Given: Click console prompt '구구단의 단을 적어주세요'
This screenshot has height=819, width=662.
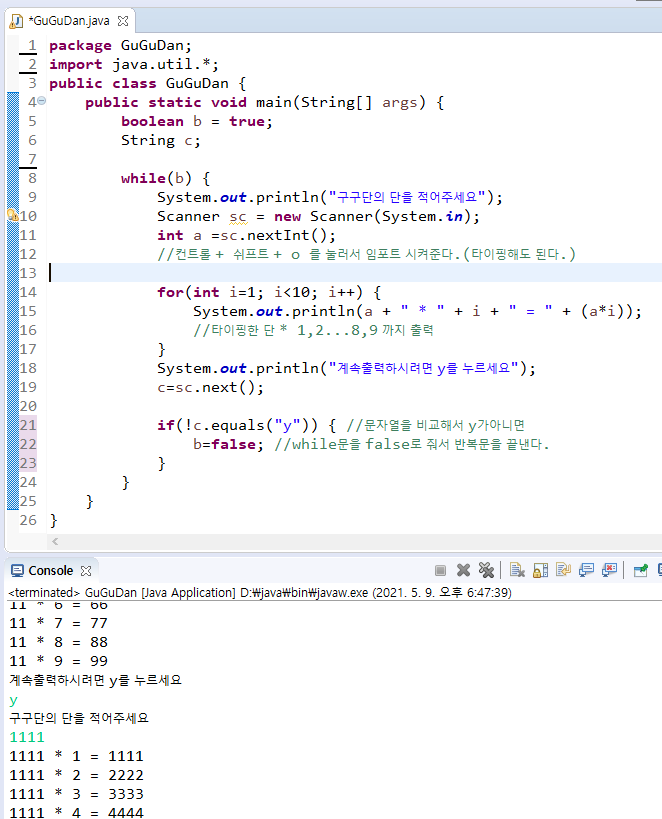Looking at the screenshot, I should pyautogui.click(x=79, y=718).
